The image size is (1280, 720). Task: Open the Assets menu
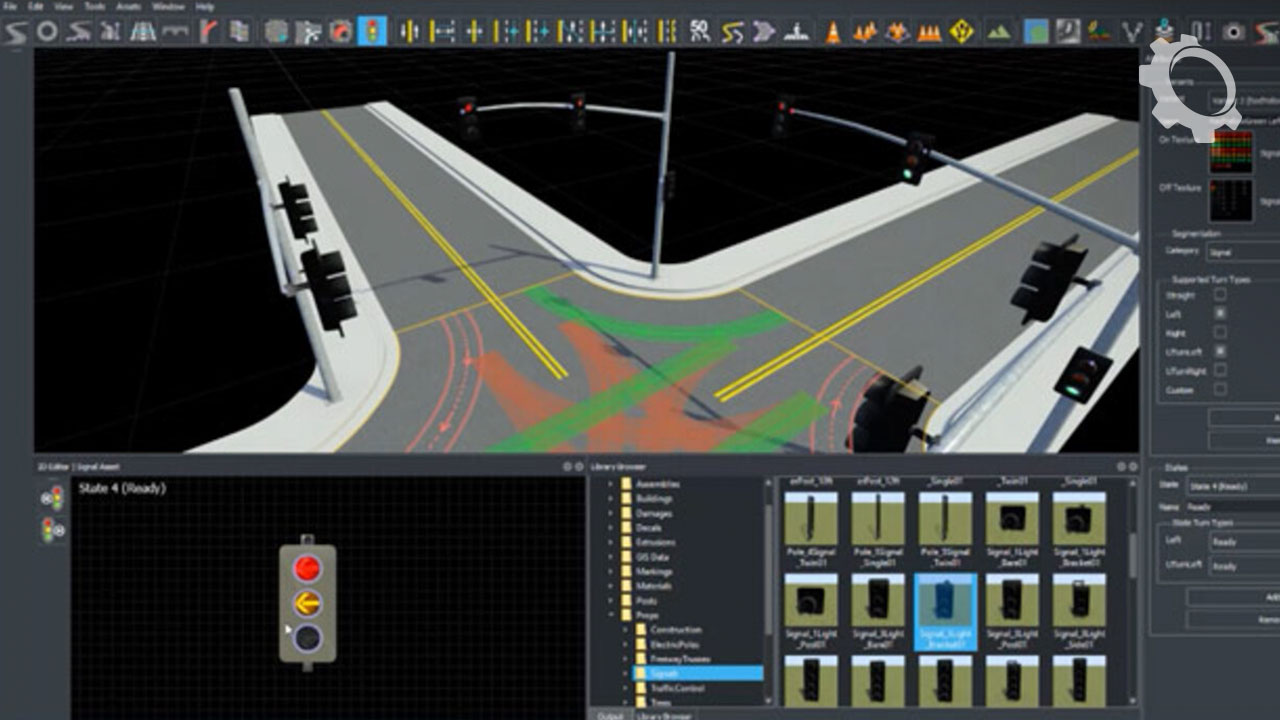tap(128, 6)
